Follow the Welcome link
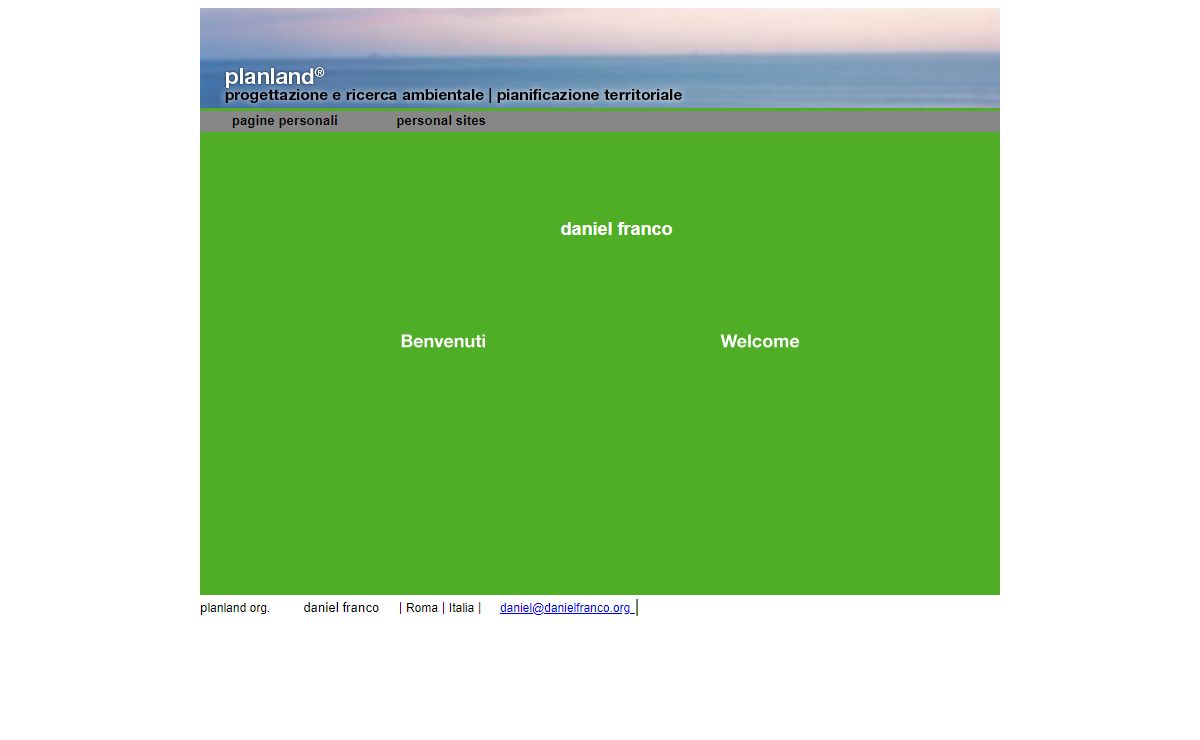1200x740 pixels. pos(760,341)
